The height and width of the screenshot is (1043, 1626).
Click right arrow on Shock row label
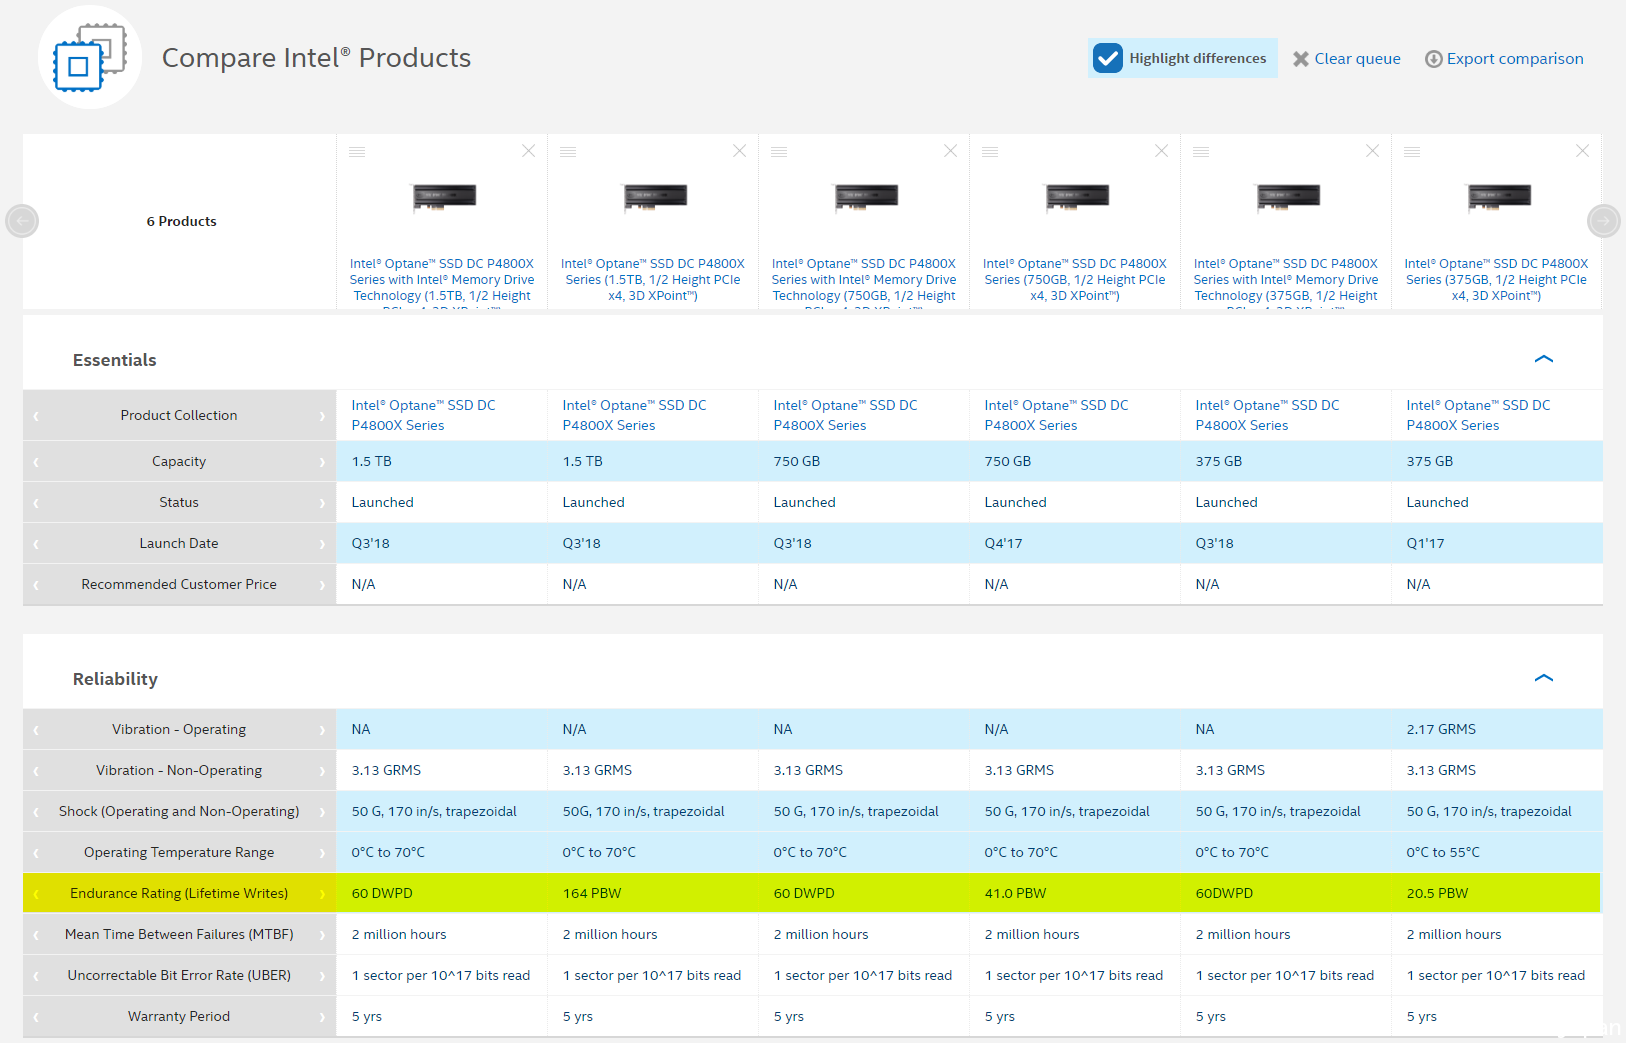click(x=322, y=812)
